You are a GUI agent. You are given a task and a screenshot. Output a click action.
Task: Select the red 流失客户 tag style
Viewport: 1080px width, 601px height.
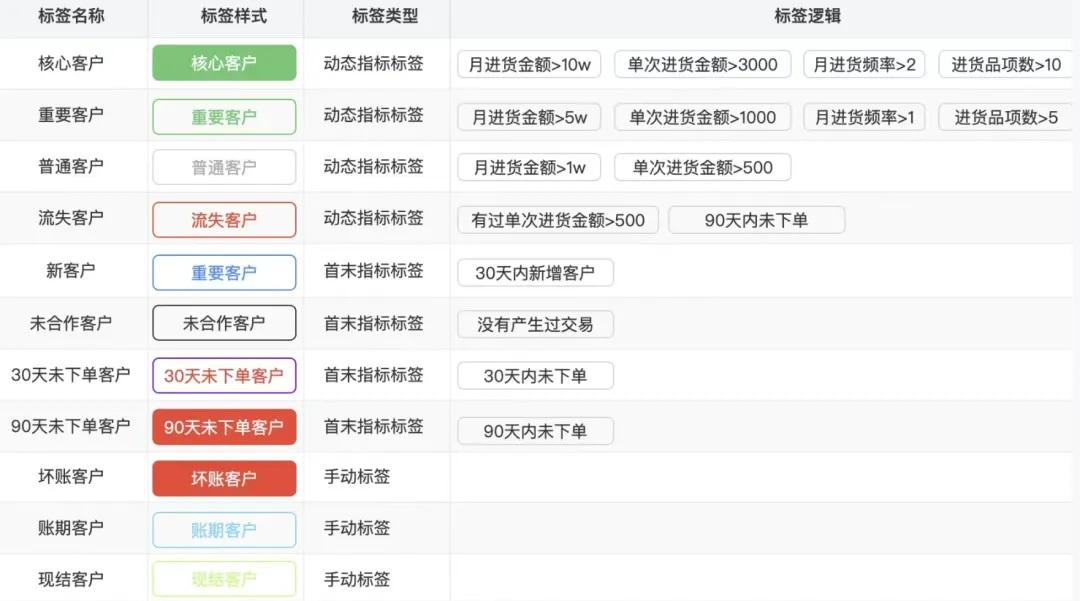tap(223, 219)
